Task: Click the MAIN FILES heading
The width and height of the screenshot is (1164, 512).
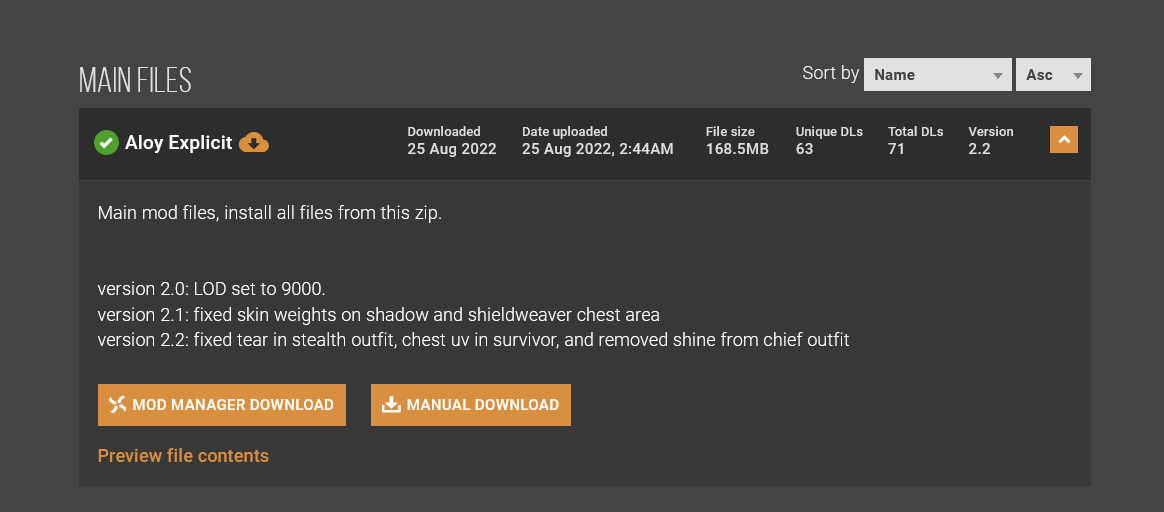Action: pyautogui.click(x=135, y=79)
